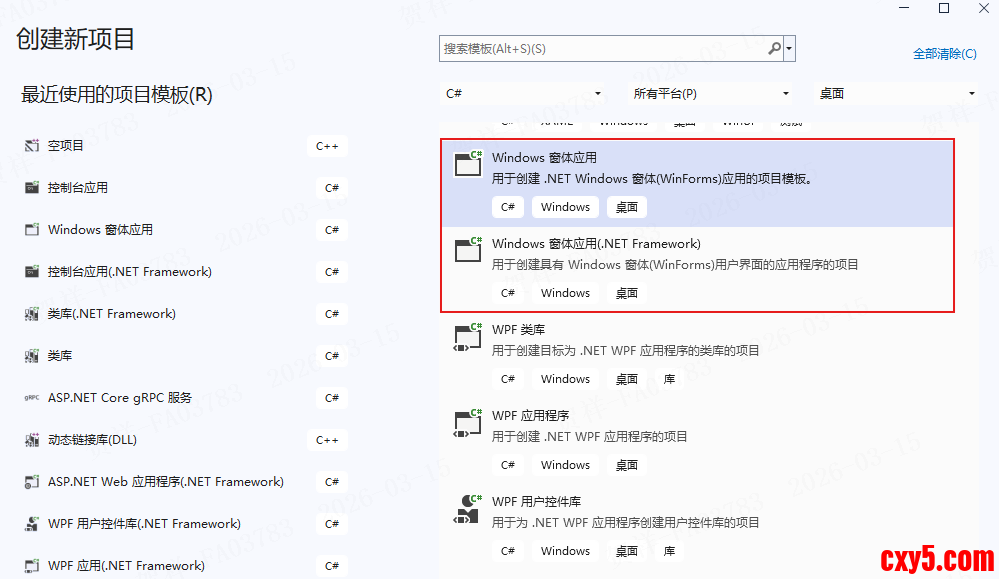999x579 pixels.
Task: Click the WPF 用户控件库 list icon
Action: 468,510
